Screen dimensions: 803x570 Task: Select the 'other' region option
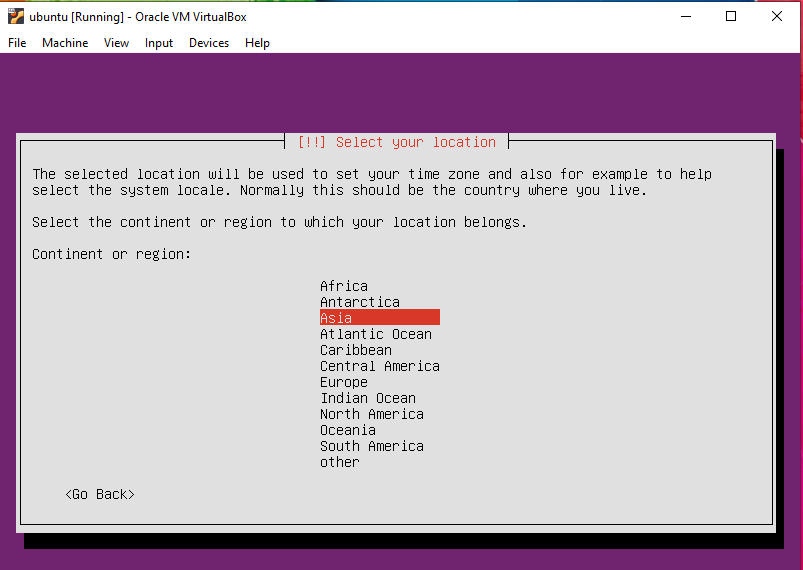(340, 462)
